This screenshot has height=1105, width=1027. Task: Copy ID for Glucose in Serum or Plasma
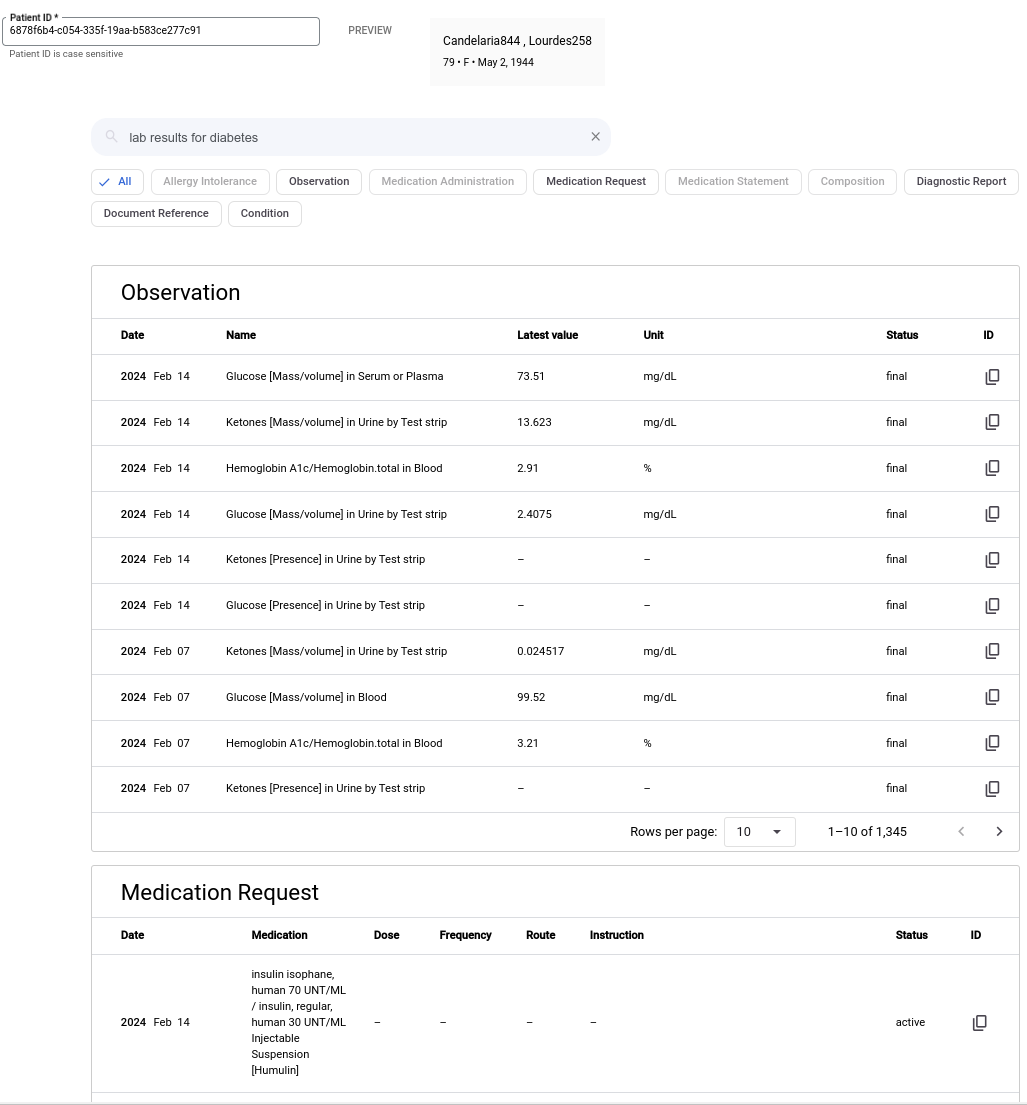(992, 377)
